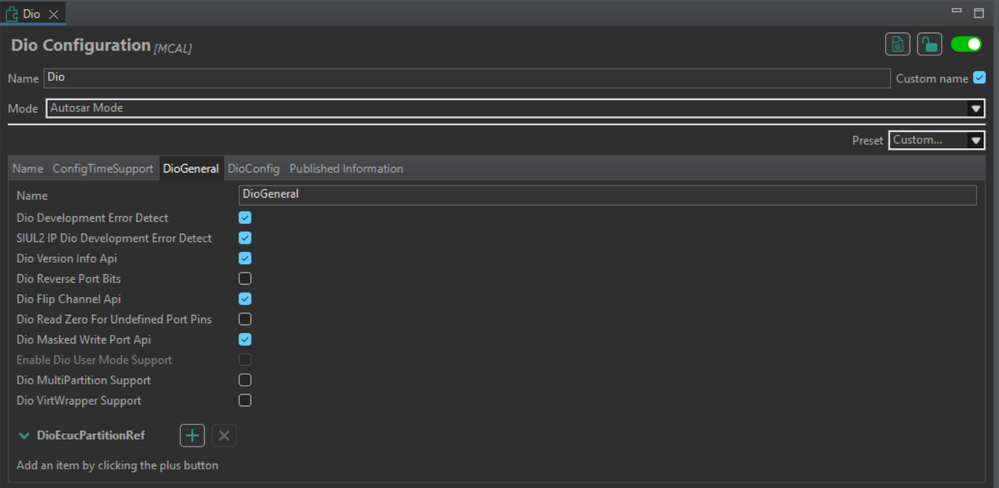Collapse the DioEcucPartitionRef section
Viewport: 999px width, 488px height.
tap(24, 436)
